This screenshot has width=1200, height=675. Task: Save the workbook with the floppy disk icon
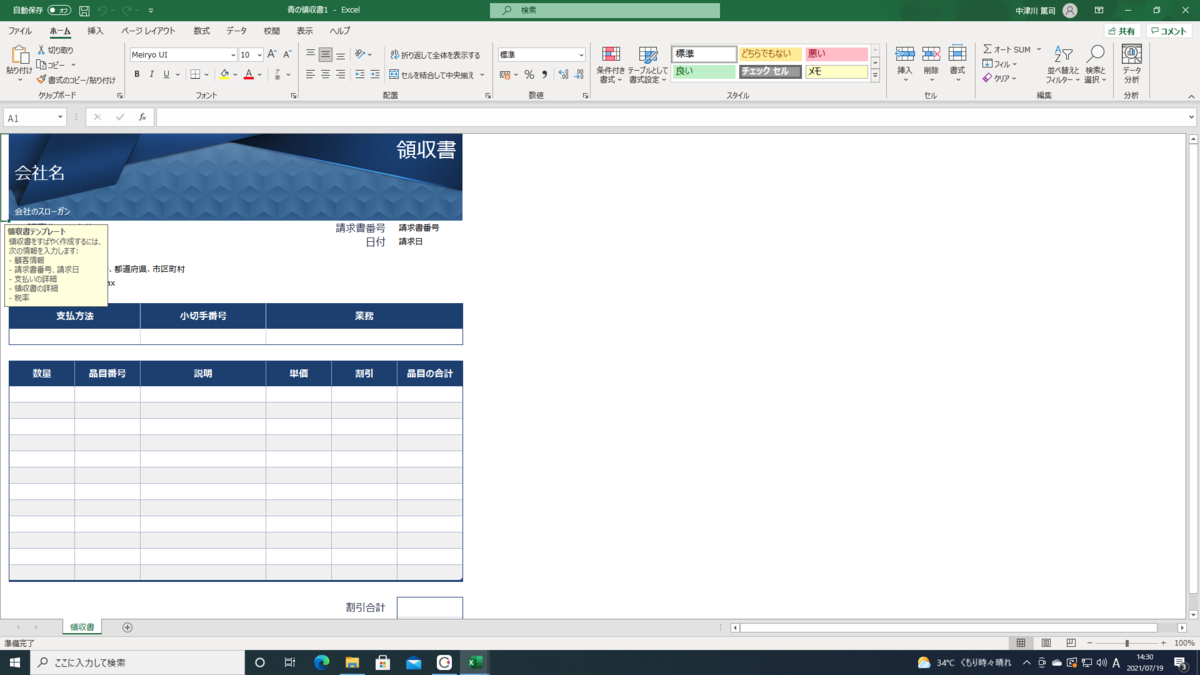[x=84, y=10]
